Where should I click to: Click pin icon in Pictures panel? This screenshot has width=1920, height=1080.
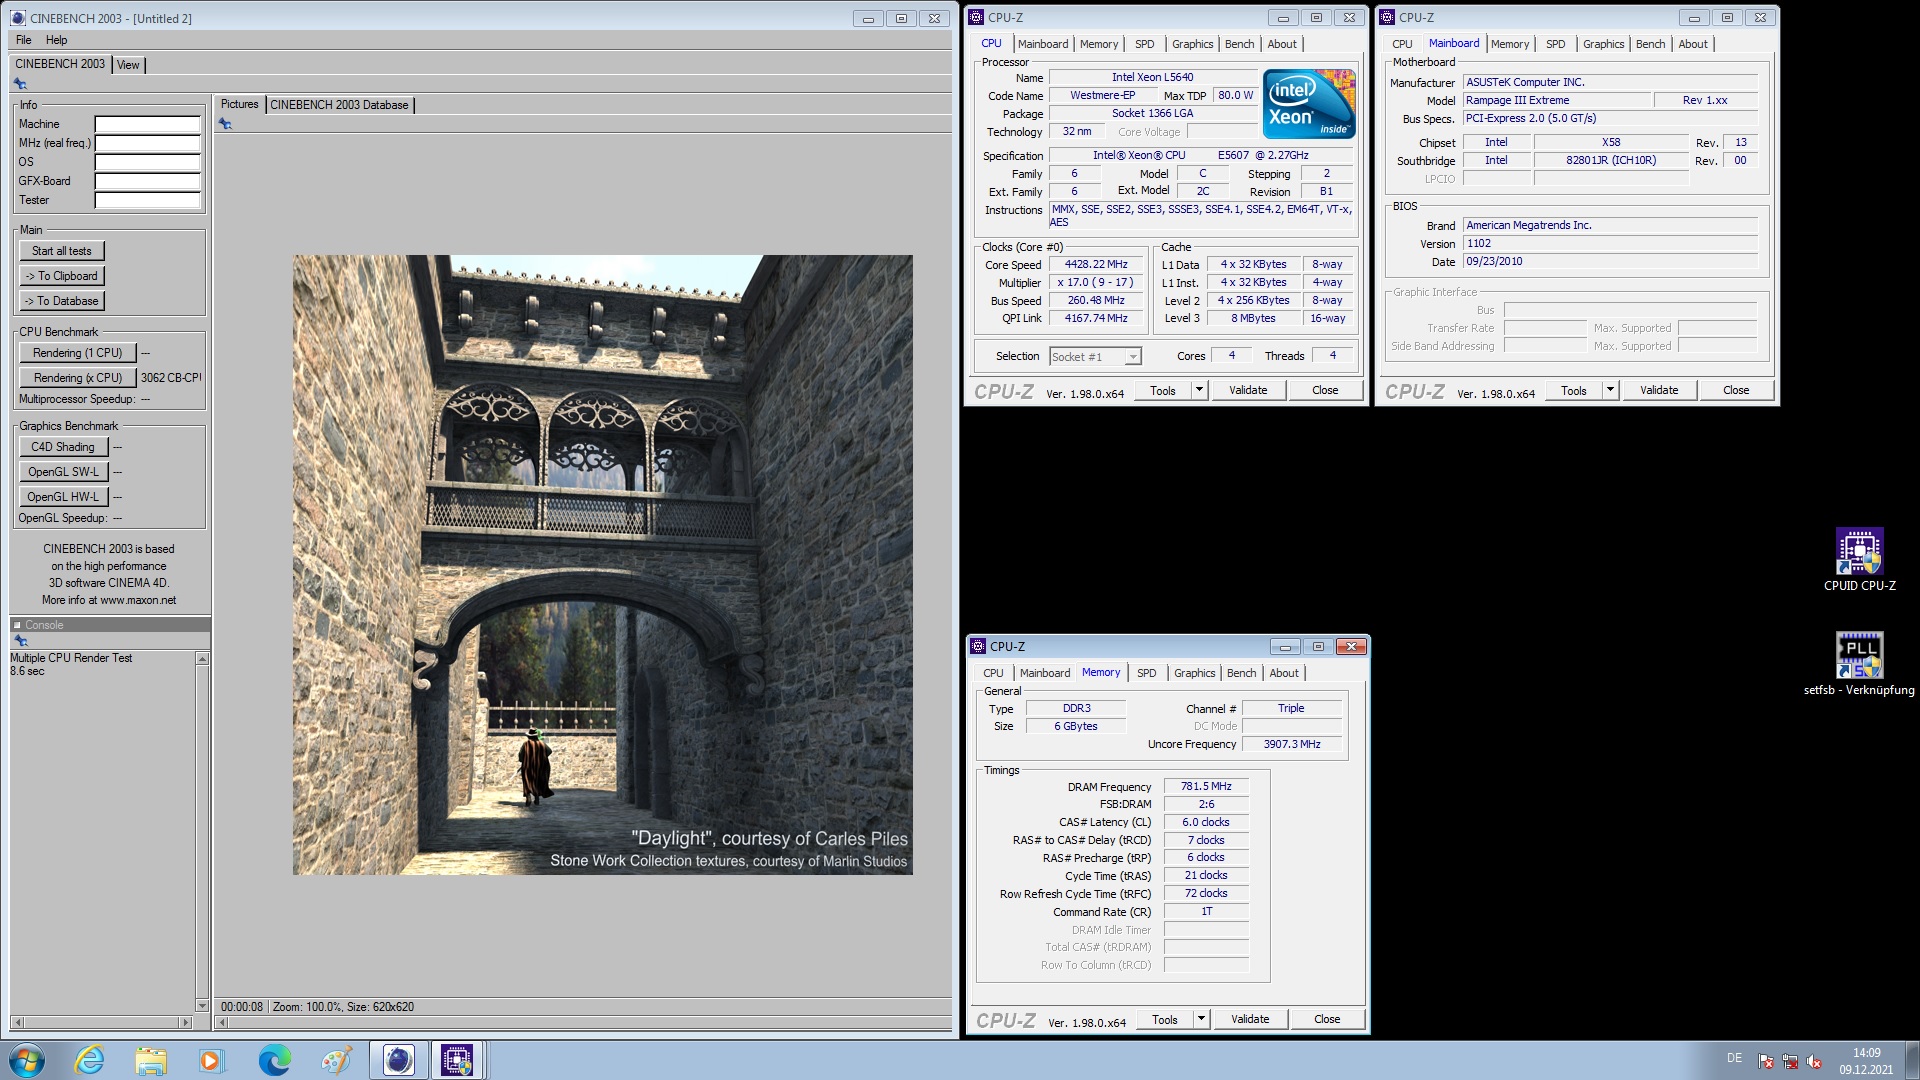(225, 124)
